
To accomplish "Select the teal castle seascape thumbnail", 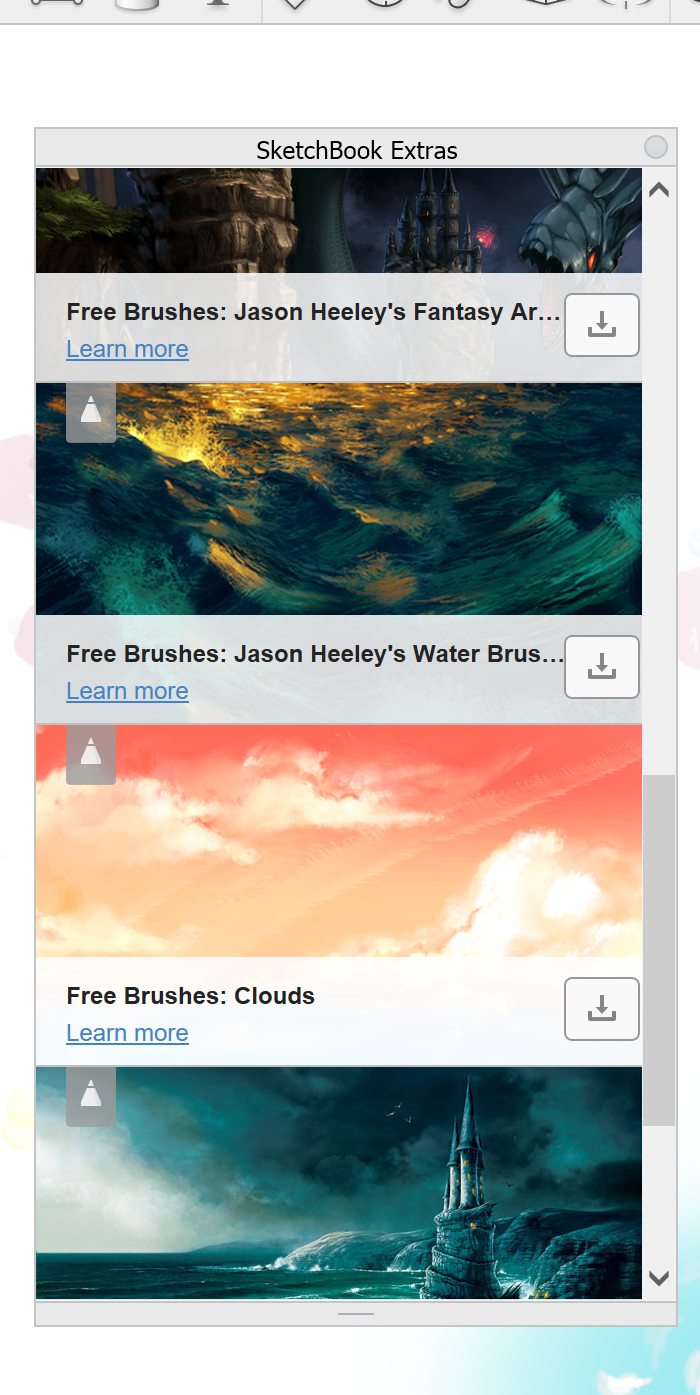I will click(x=339, y=1183).
